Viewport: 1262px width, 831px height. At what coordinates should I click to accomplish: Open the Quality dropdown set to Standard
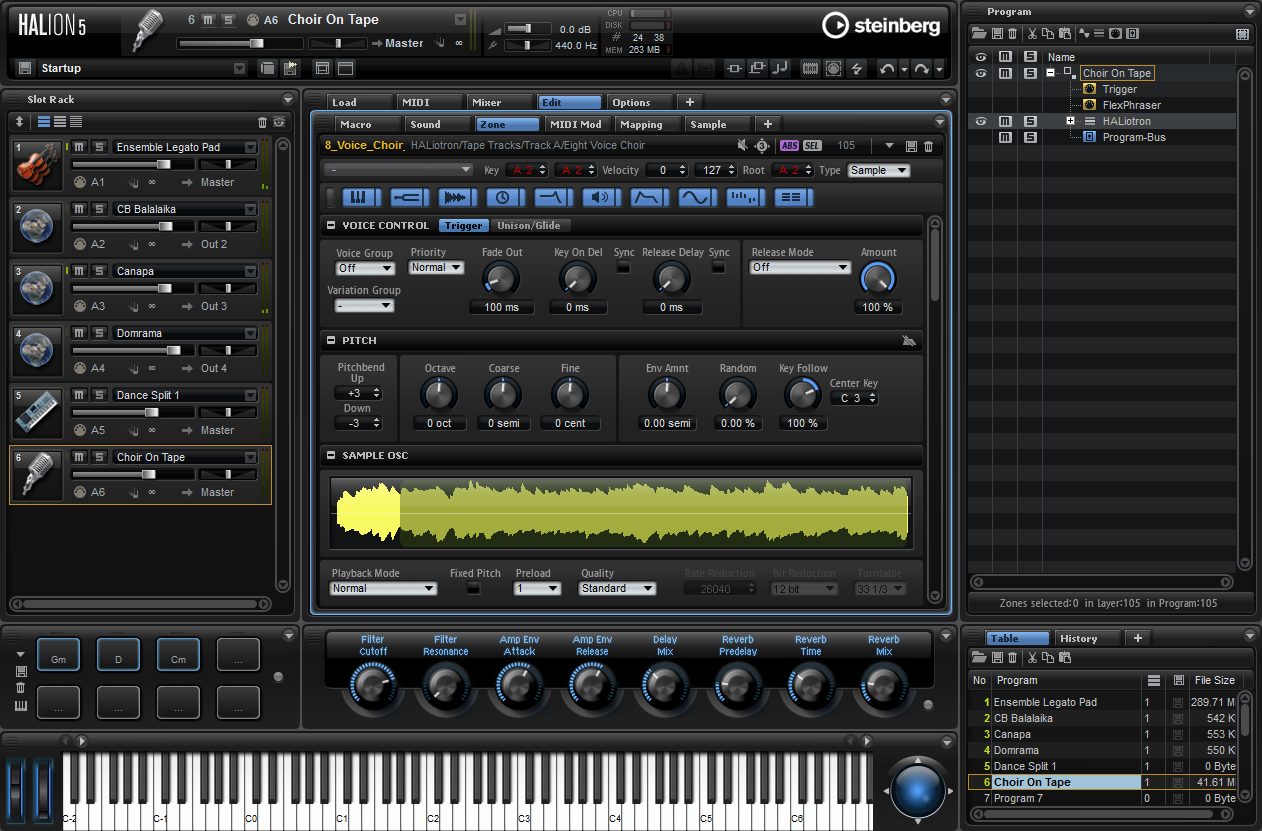(617, 589)
